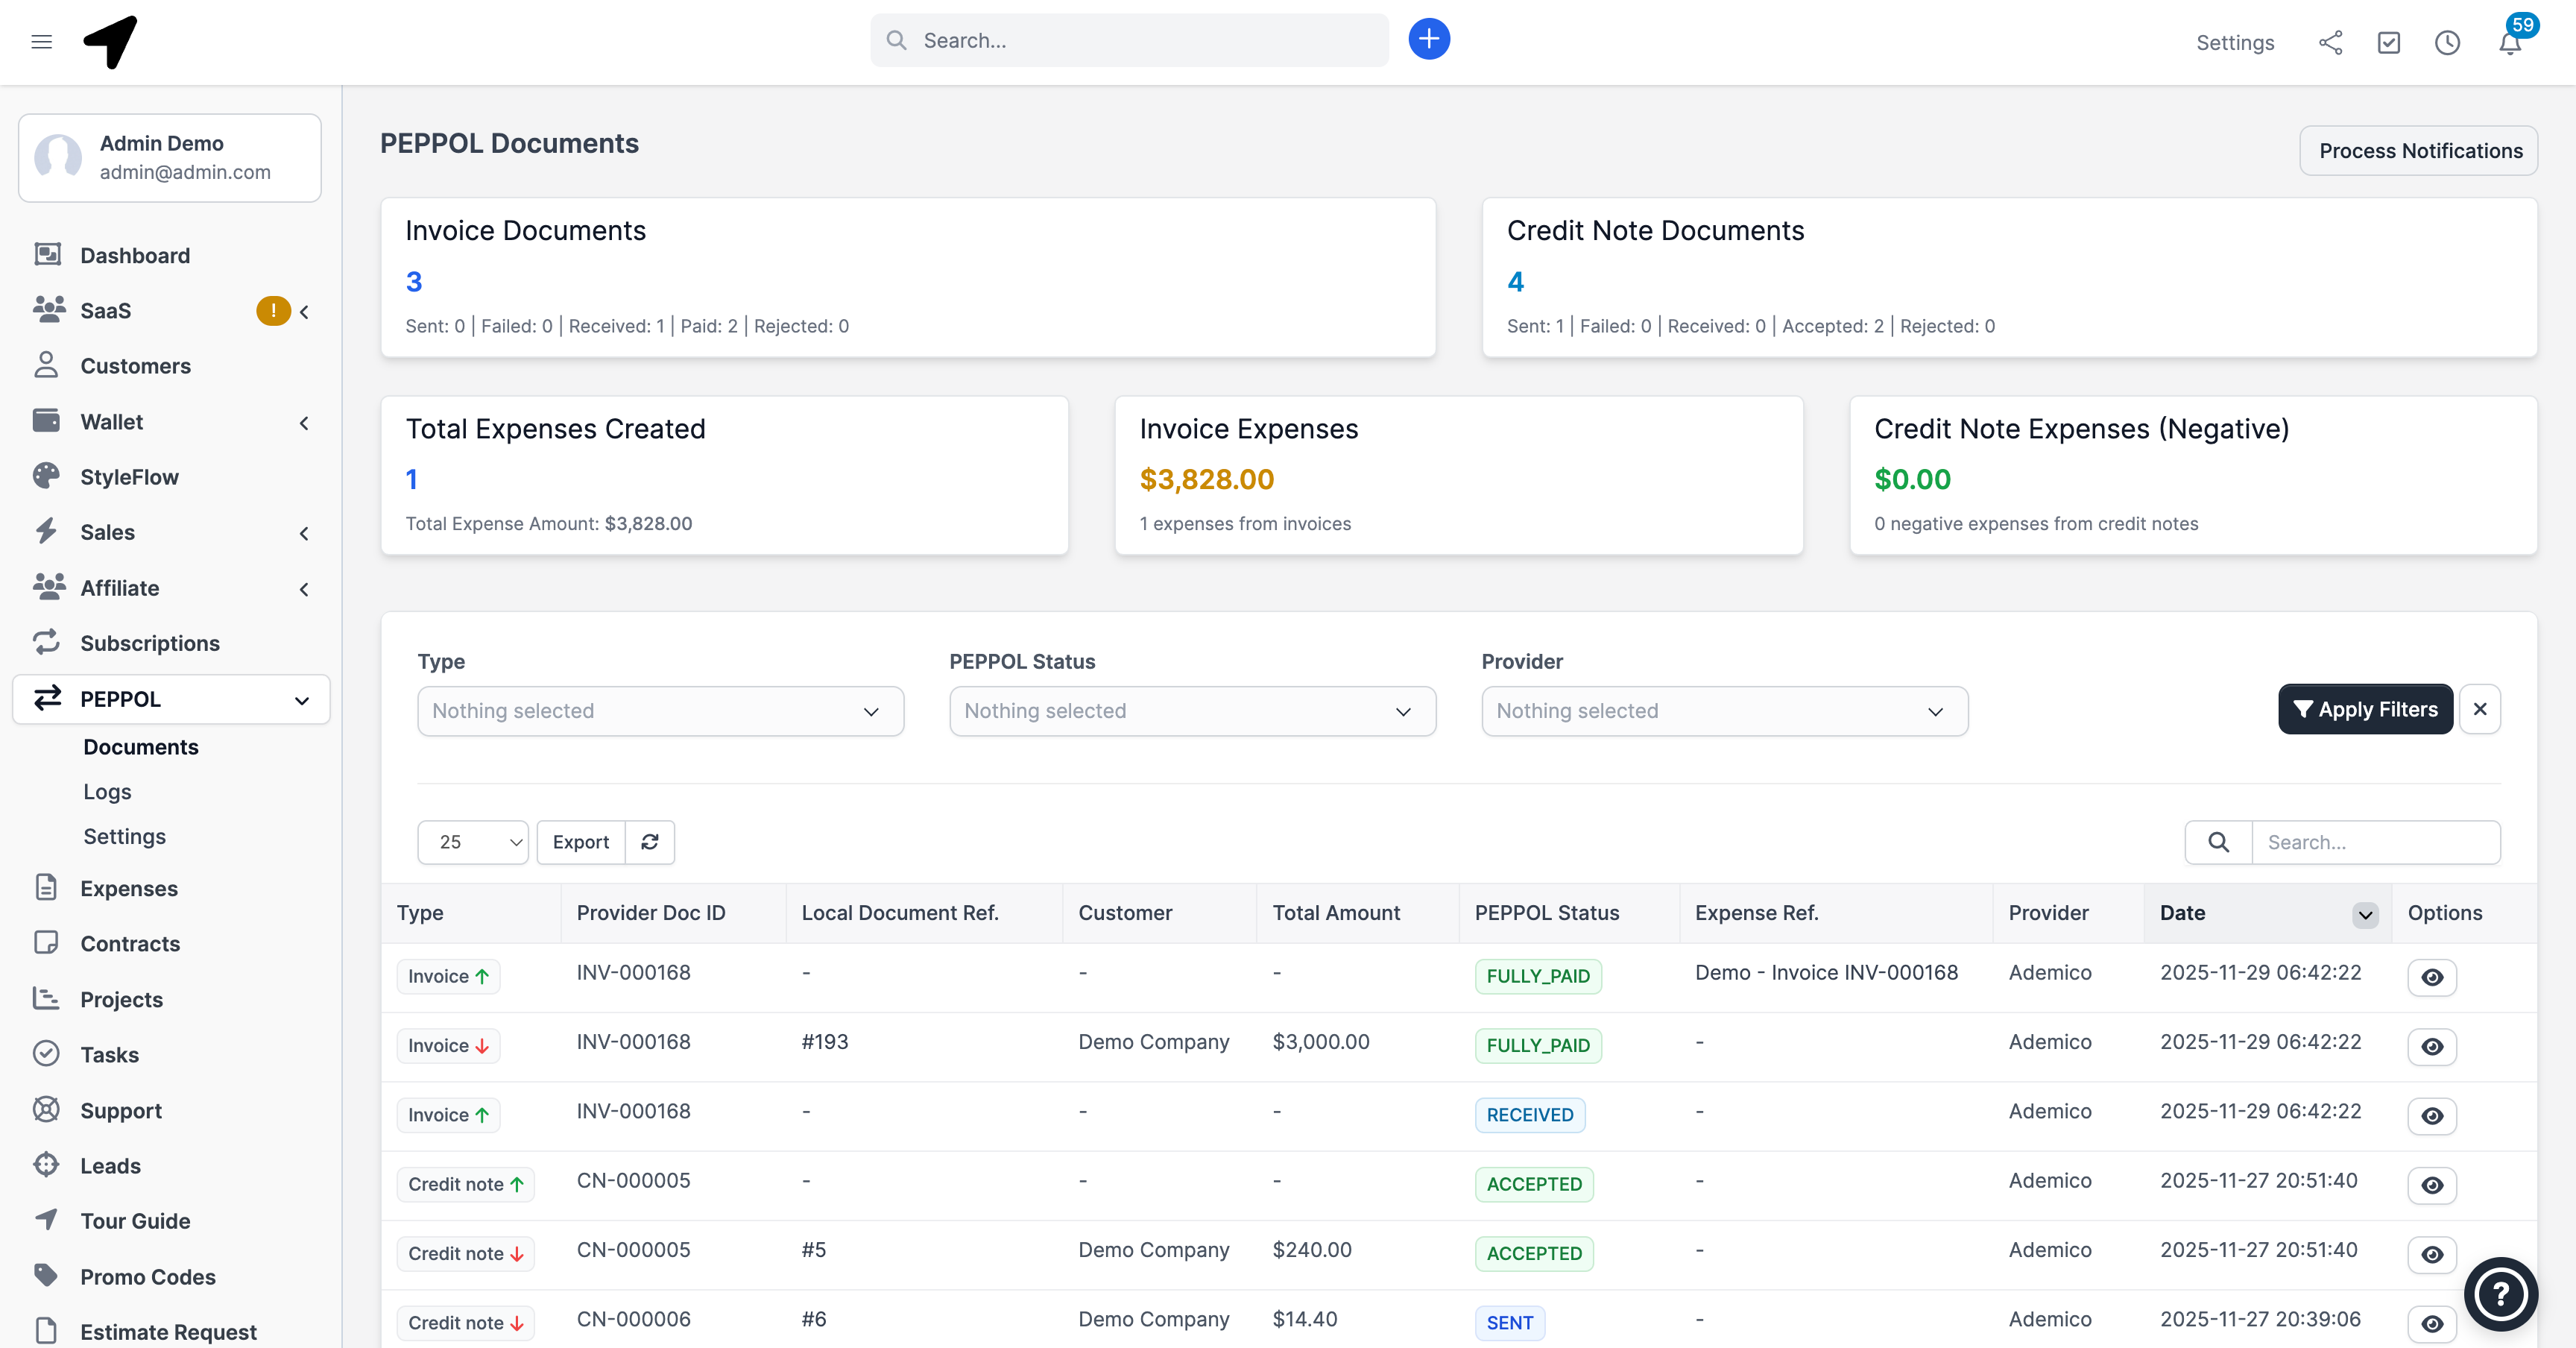Open PEPPOL Settings in sidebar
2576x1348 pixels.
124,836
